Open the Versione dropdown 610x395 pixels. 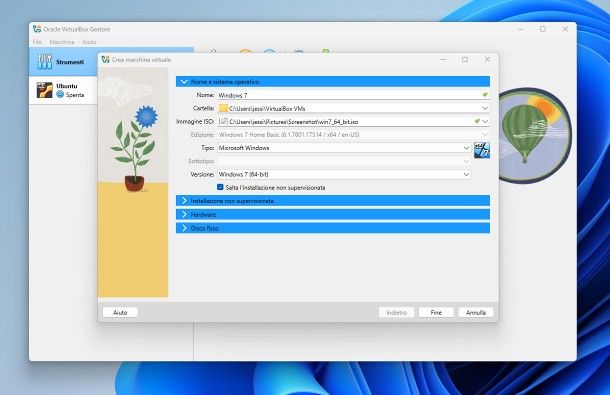click(466, 174)
